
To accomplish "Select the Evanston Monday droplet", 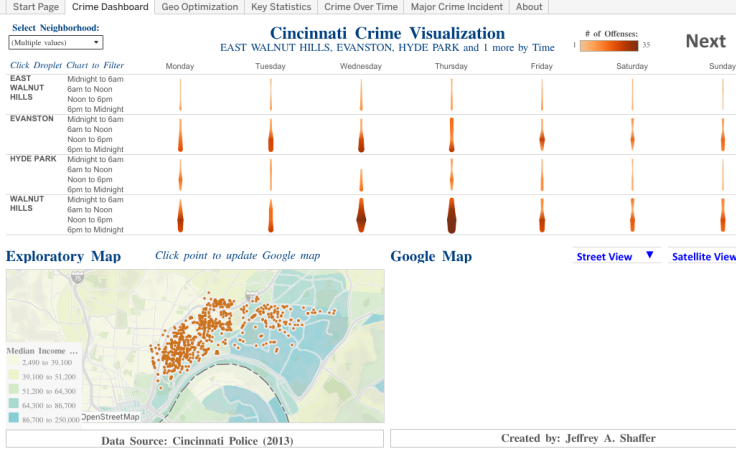I will point(181,134).
